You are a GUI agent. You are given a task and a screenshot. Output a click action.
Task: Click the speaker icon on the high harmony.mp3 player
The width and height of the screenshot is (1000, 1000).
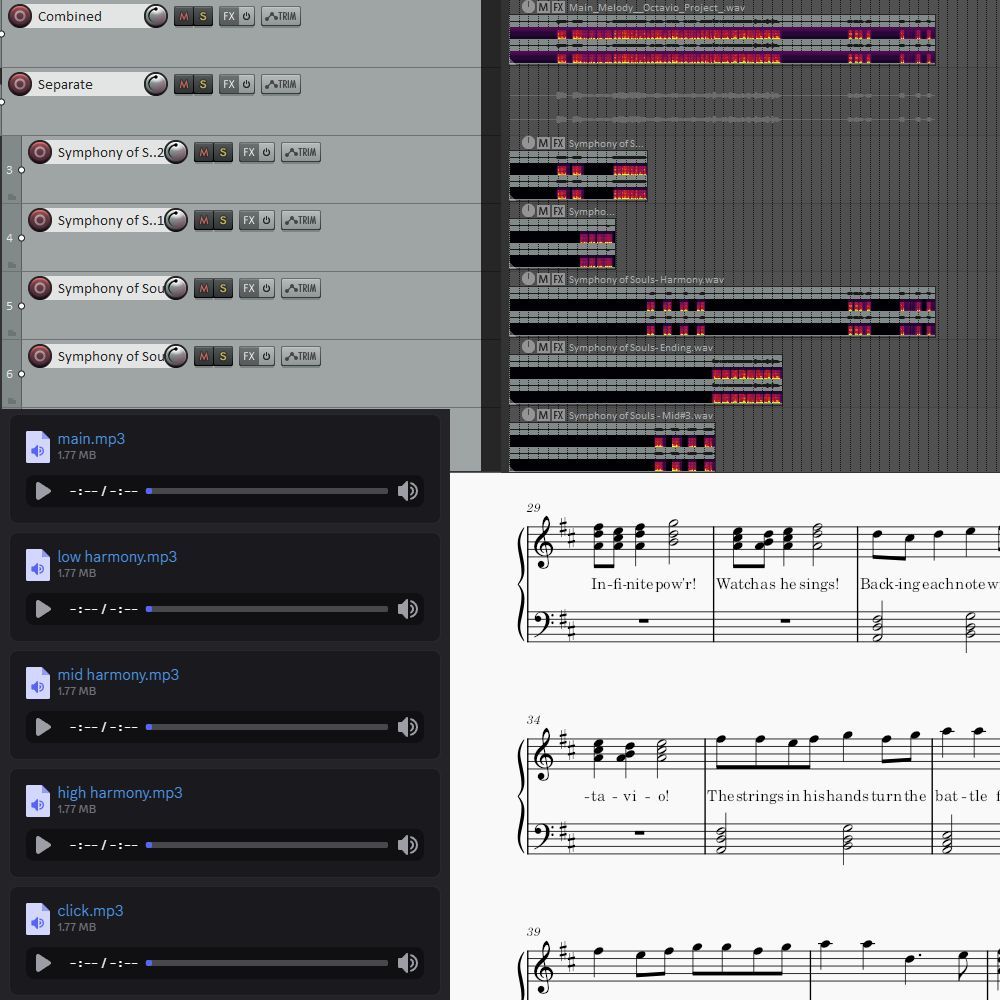click(408, 845)
